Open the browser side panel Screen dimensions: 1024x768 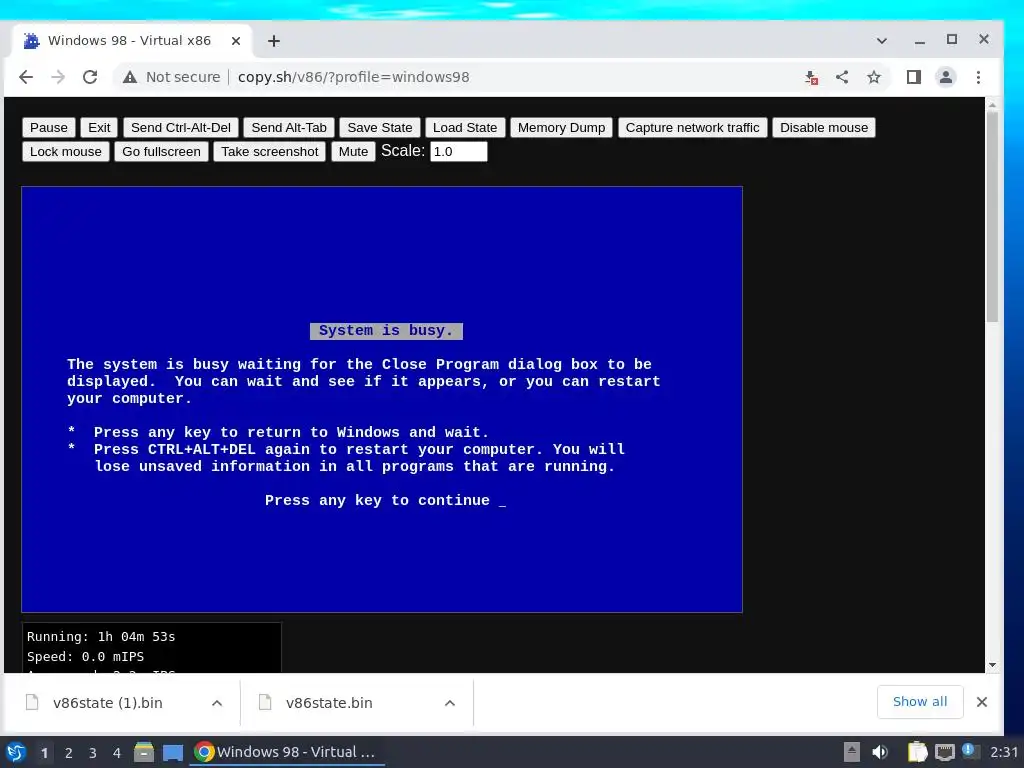pos(914,77)
